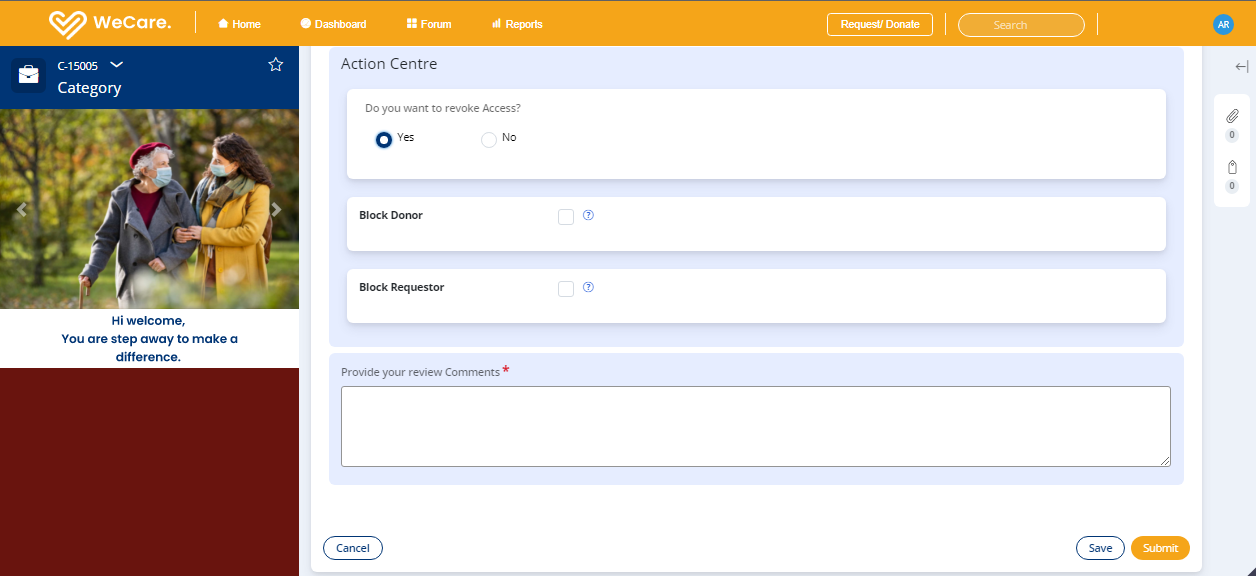
Task: Open the clipboard icon below attachments
Action: [x=1232, y=167]
